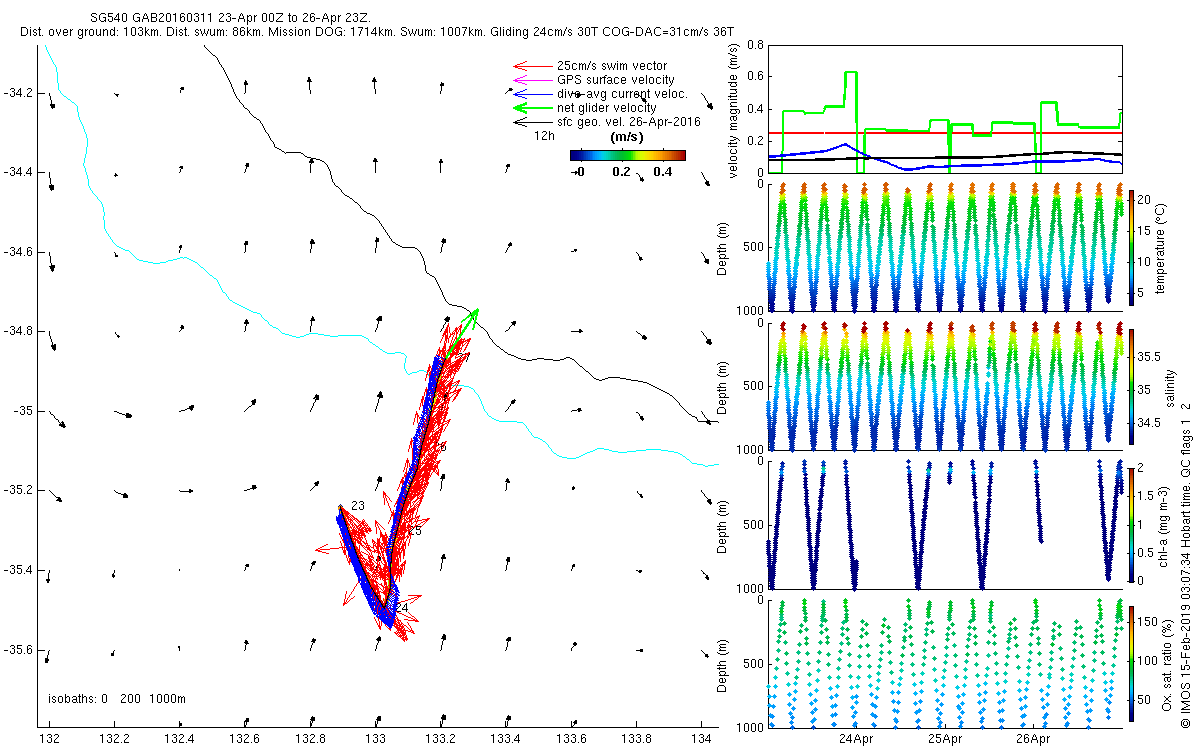Click the '26Apr' date tick label

1033,739
